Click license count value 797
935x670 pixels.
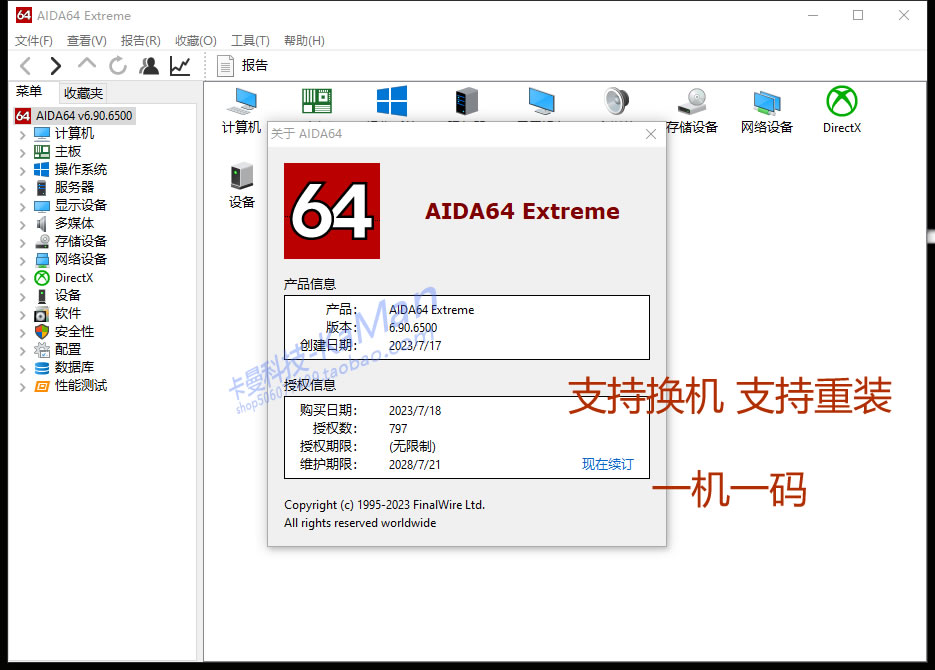point(398,429)
